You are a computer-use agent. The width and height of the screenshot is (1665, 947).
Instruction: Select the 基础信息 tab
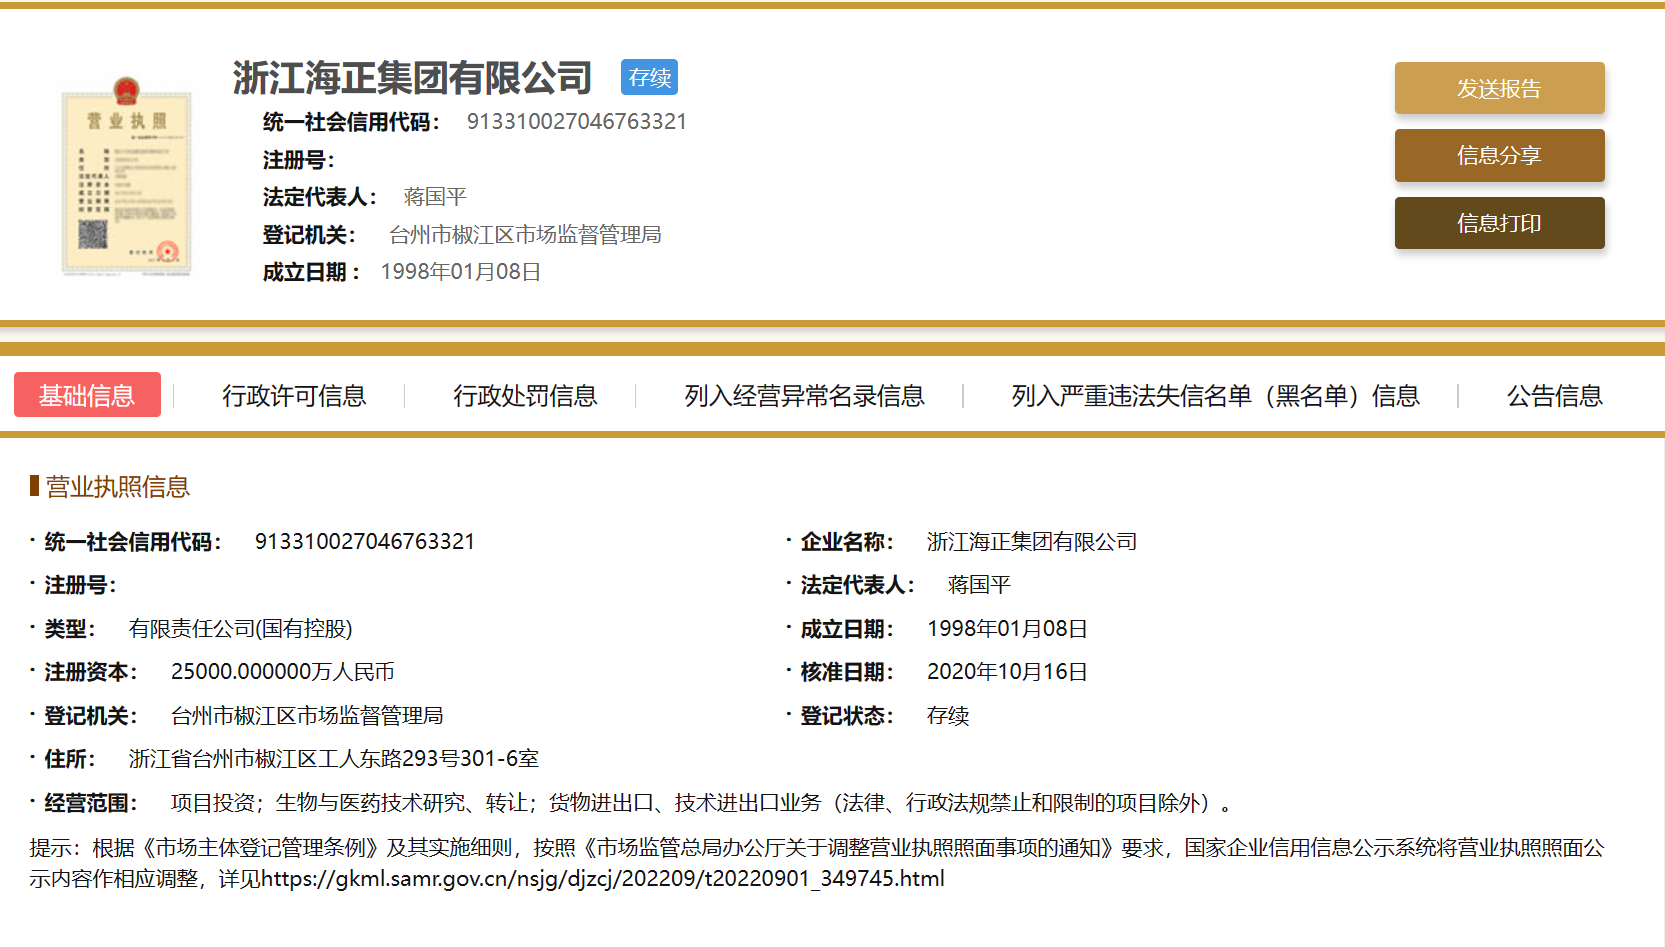point(87,395)
